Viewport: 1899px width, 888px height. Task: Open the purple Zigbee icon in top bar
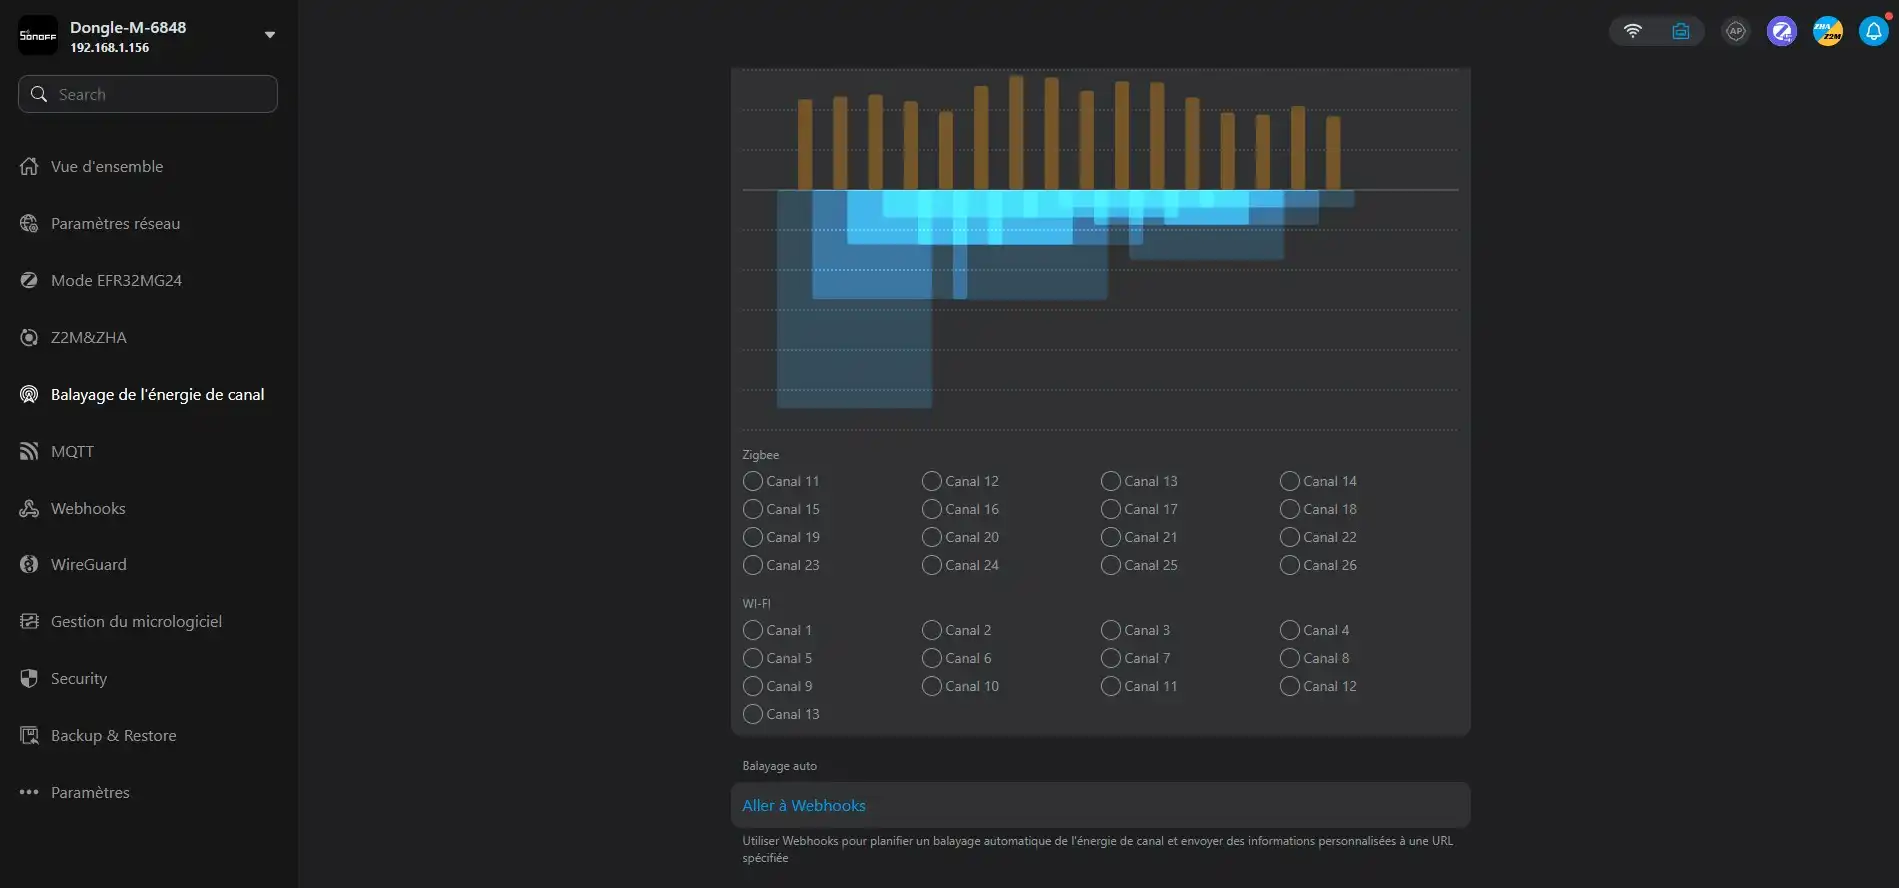pos(1781,31)
